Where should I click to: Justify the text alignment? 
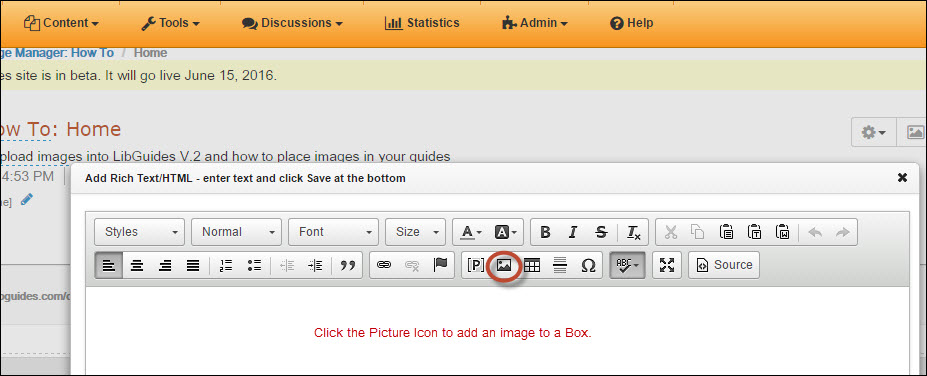click(x=193, y=265)
